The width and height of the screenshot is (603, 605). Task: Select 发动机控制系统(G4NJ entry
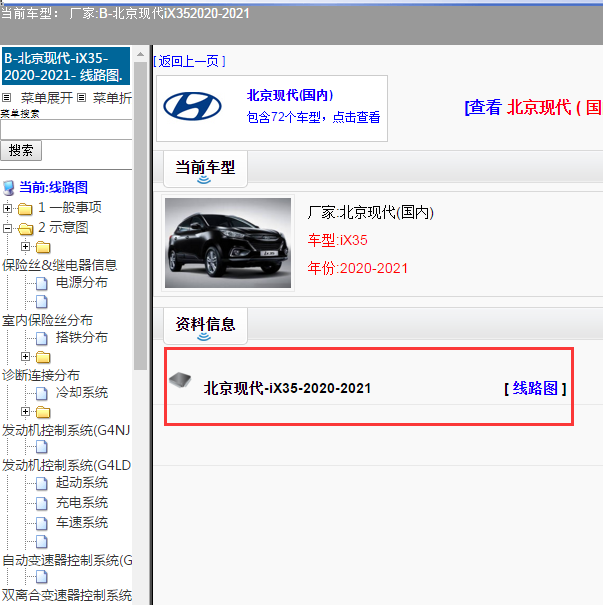pyautogui.click(x=66, y=430)
